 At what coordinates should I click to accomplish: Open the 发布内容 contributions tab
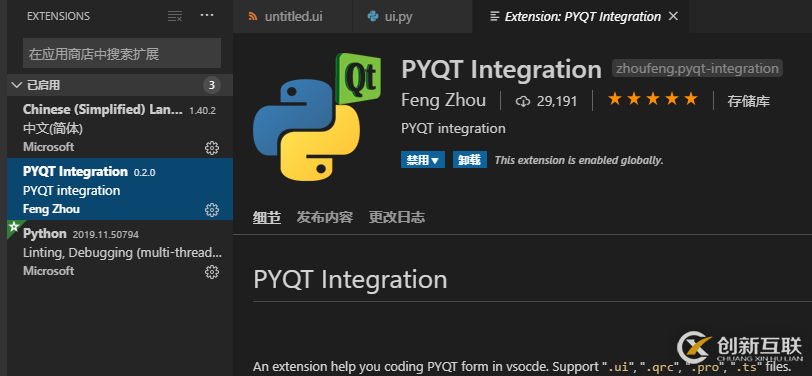[325, 218]
